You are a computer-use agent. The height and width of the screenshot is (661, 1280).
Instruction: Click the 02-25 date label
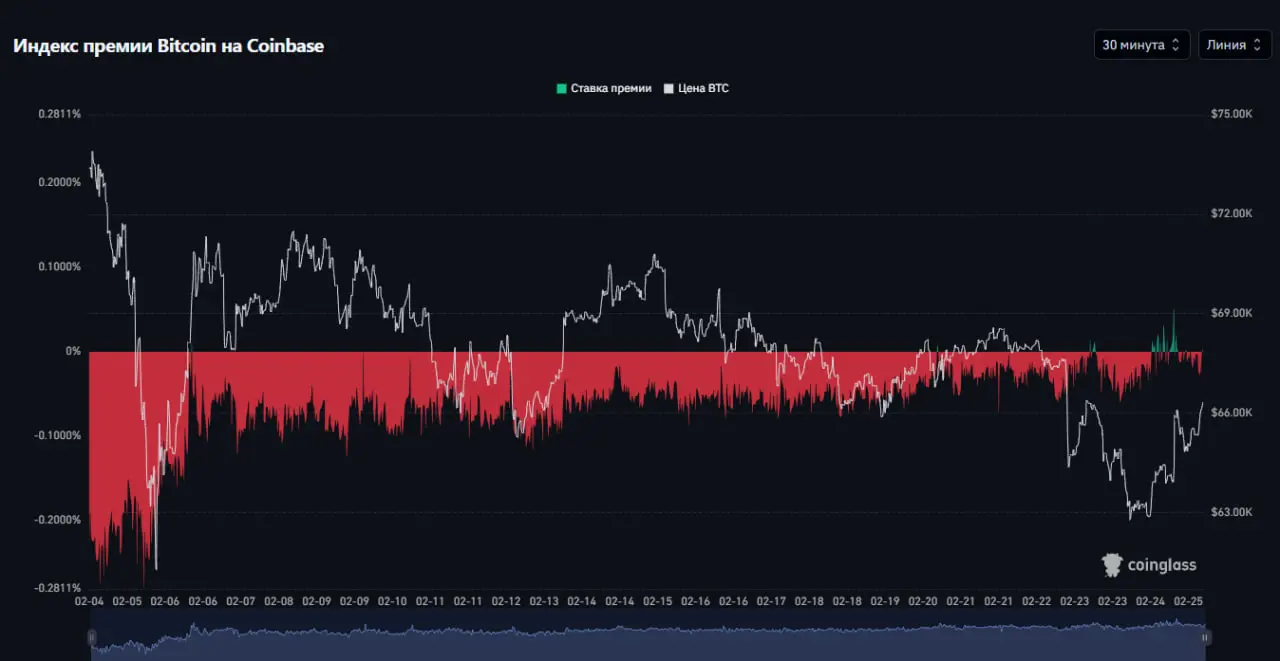click(1188, 602)
